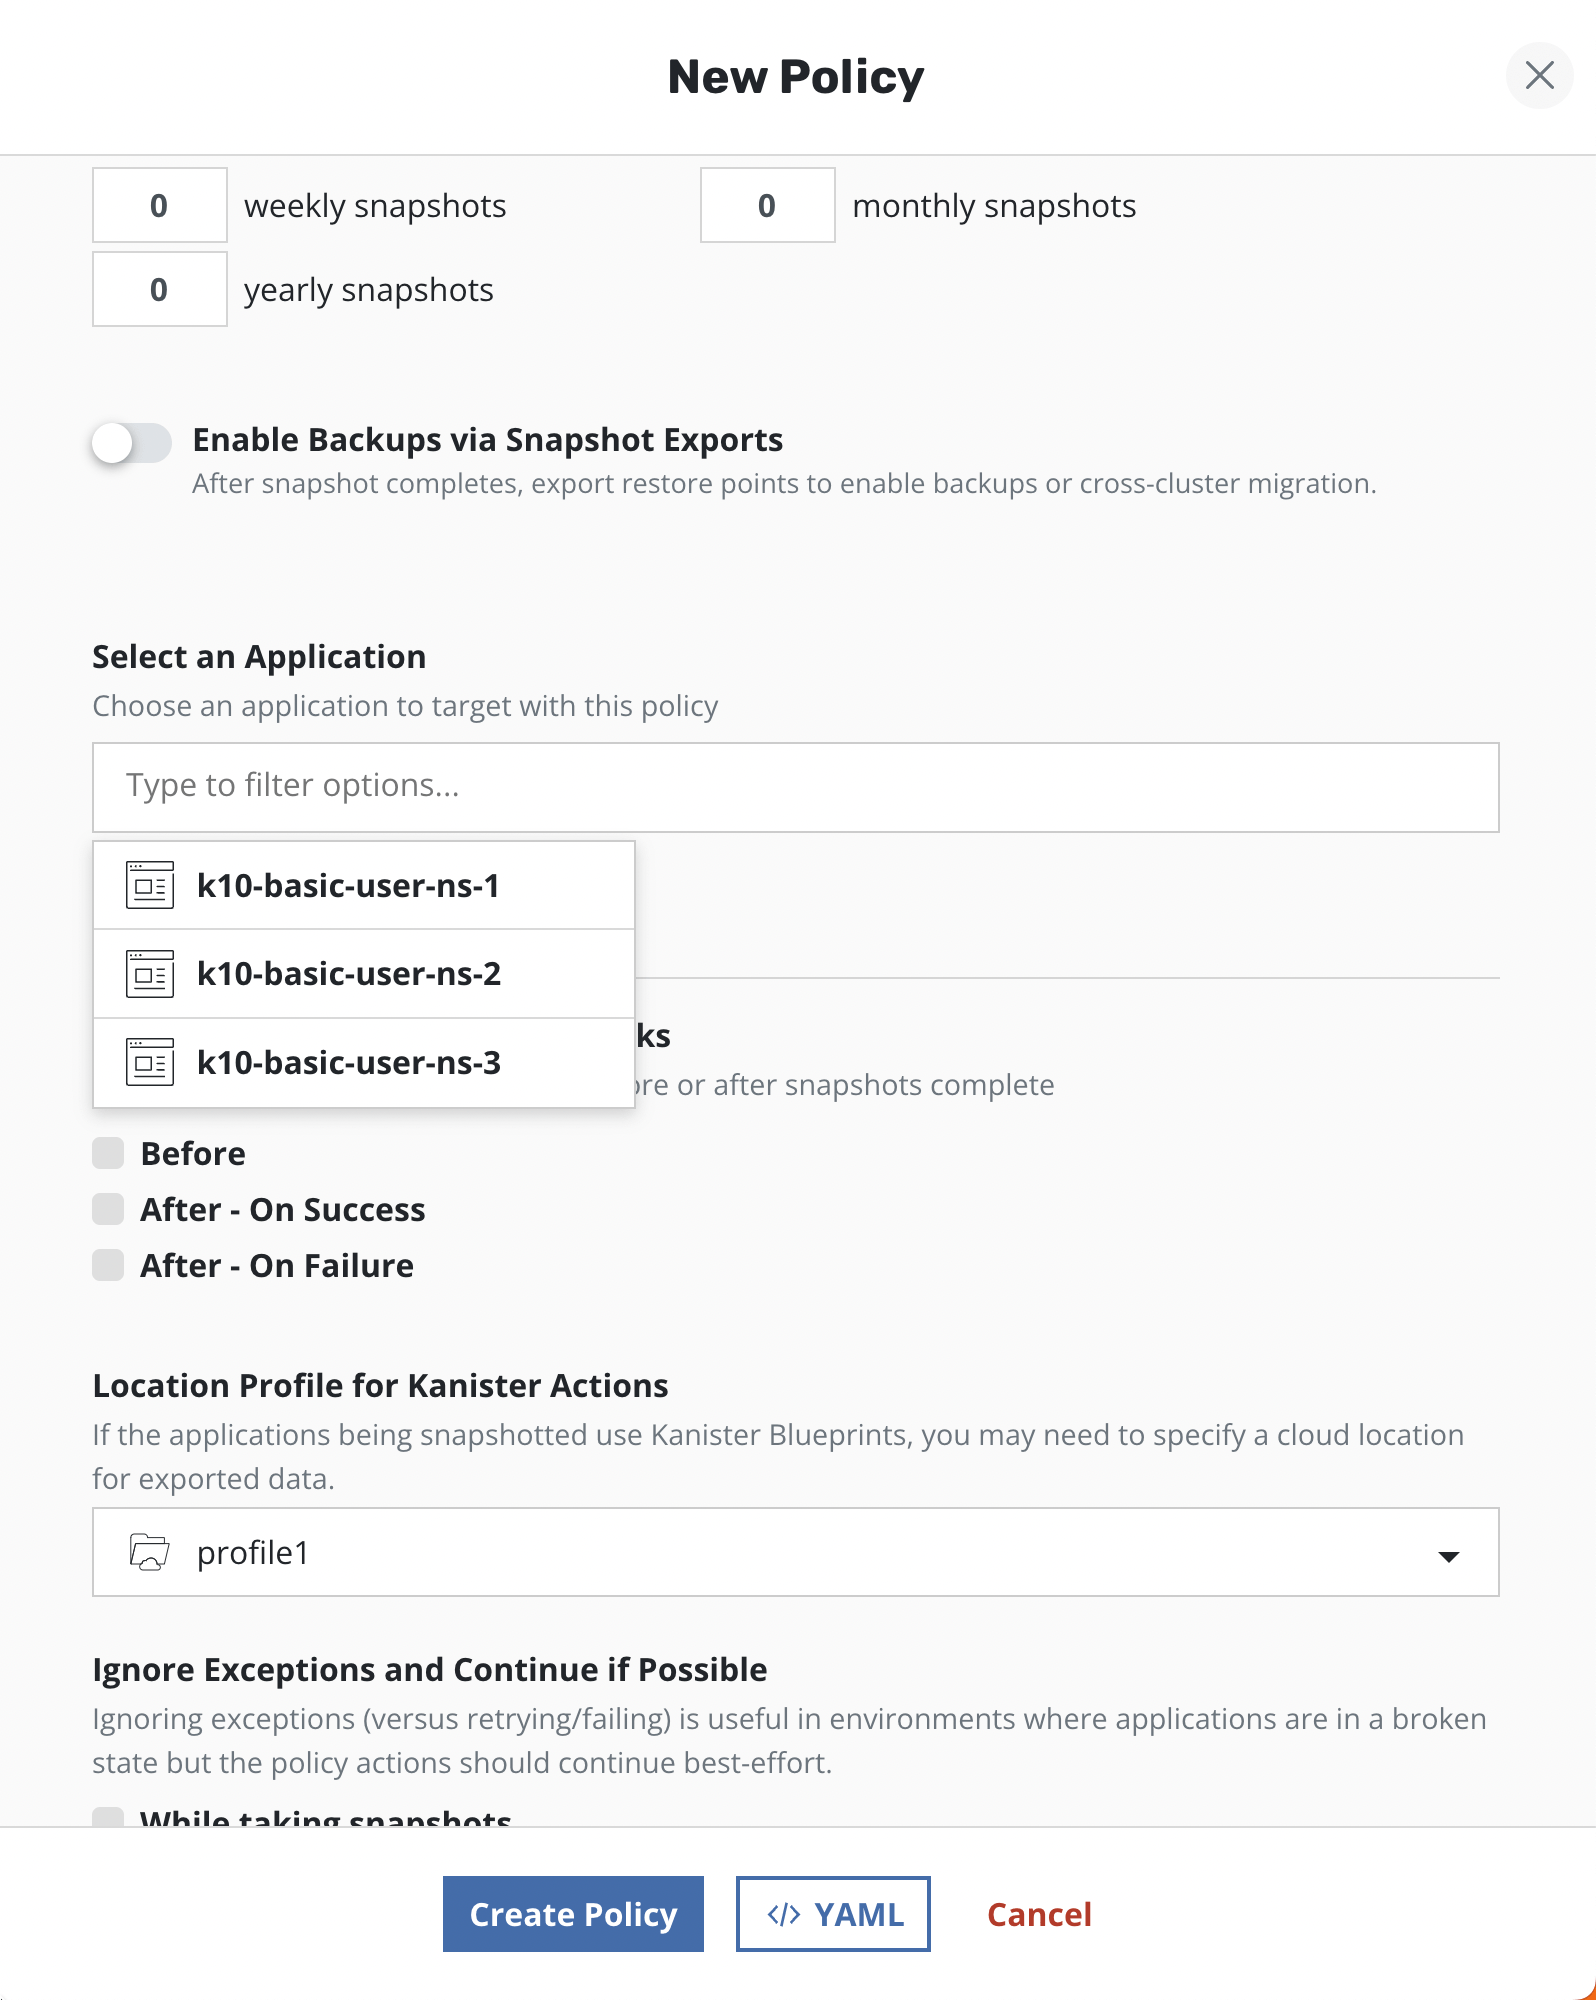
Task: Expand the location profile dropdown arrow
Action: click(1448, 1555)
